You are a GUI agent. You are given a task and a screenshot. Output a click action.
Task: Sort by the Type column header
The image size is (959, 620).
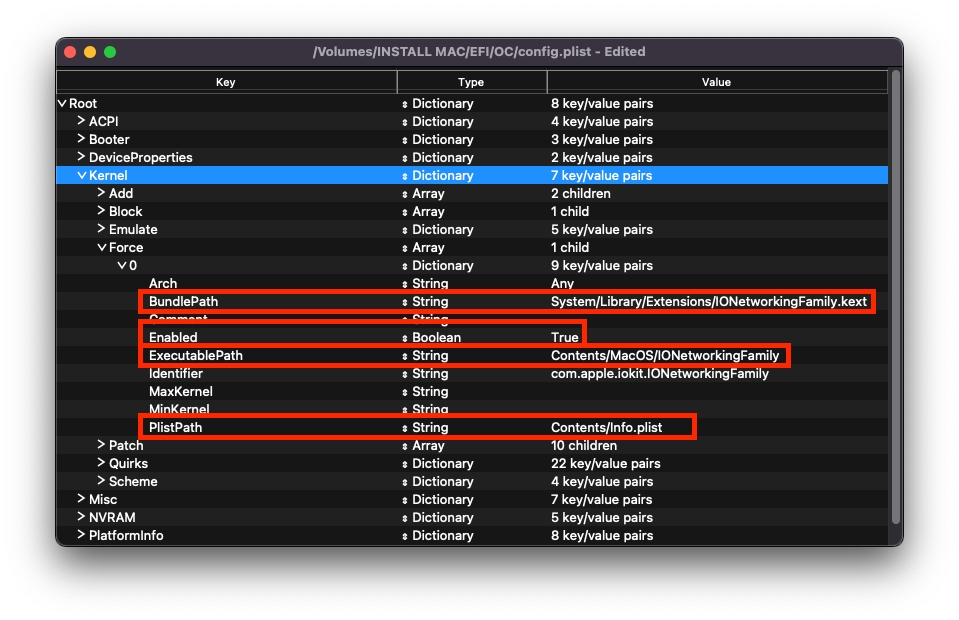[471, 82]
